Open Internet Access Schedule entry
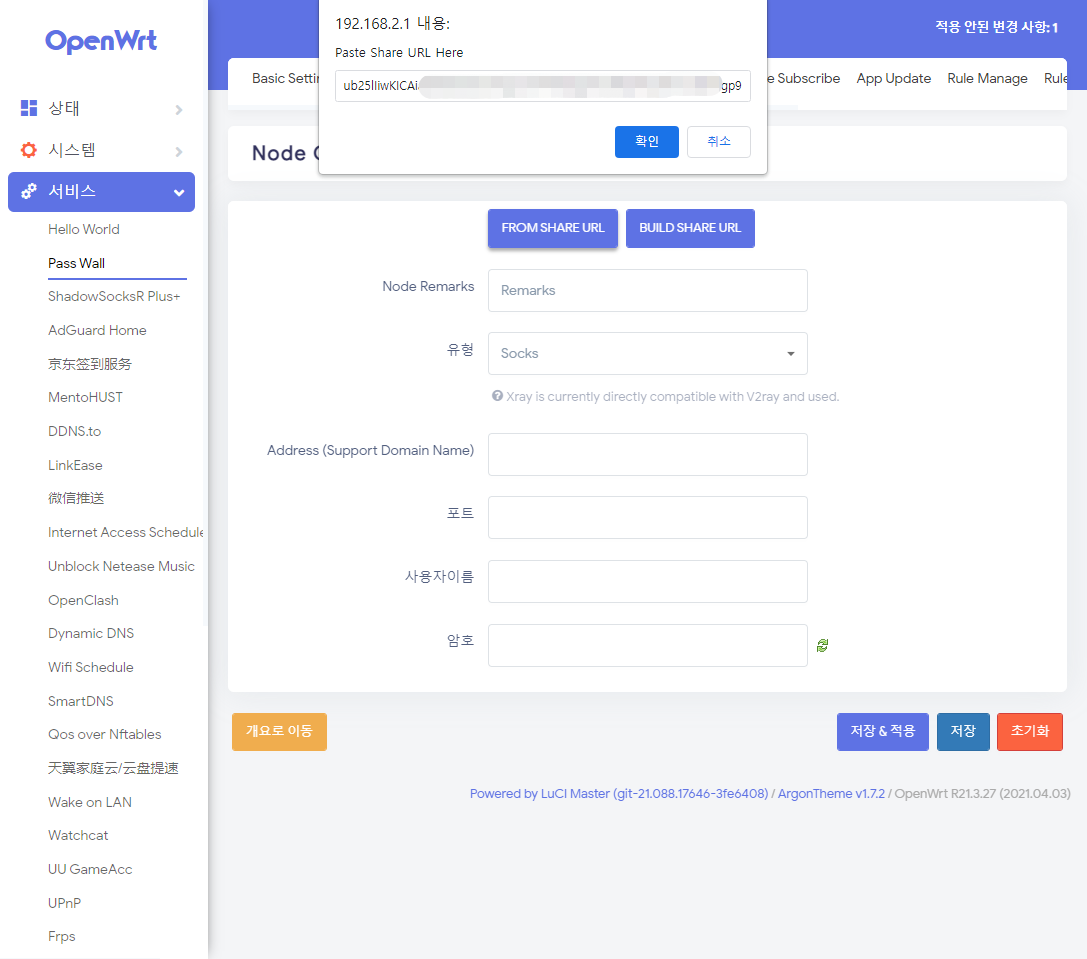Image resolution: width=1087 pixels, height=959 pixels. (125, 533)
